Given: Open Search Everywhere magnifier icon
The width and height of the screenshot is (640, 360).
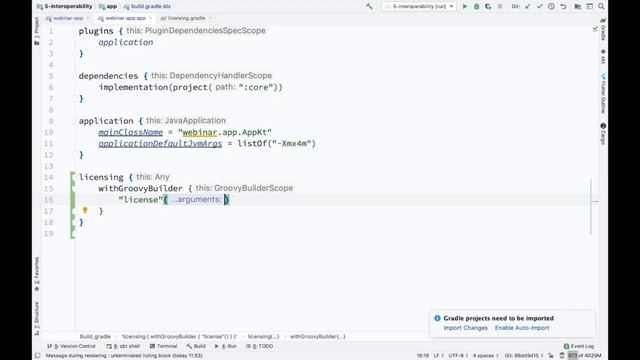Looking at the screenshot, I should point(601,7).
